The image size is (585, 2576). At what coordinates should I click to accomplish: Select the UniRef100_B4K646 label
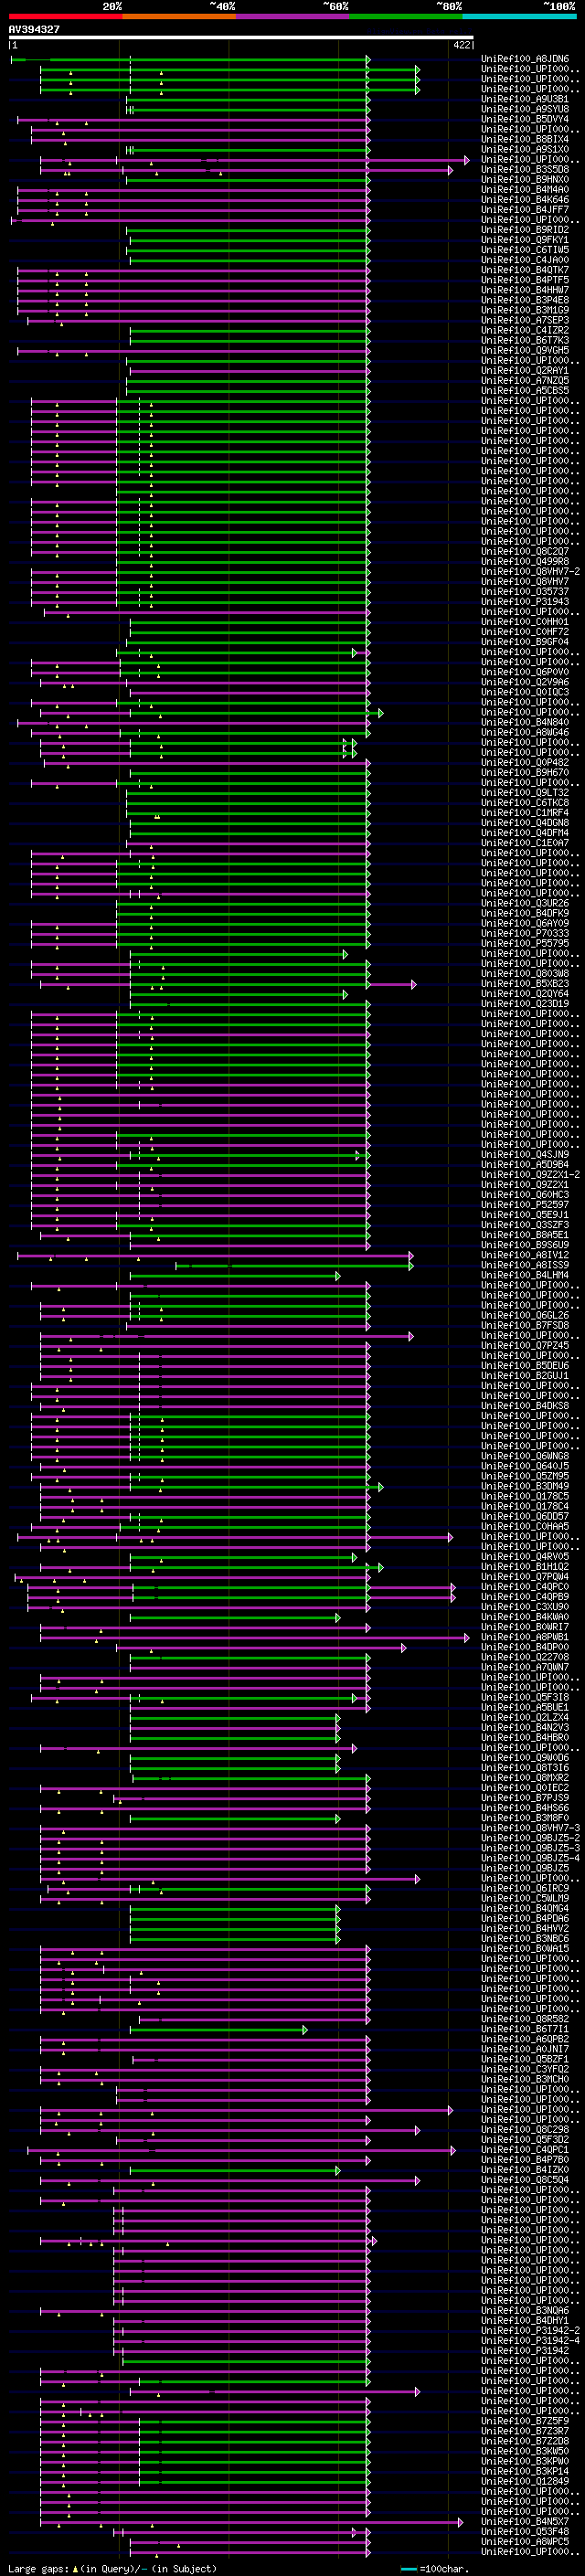525,200
